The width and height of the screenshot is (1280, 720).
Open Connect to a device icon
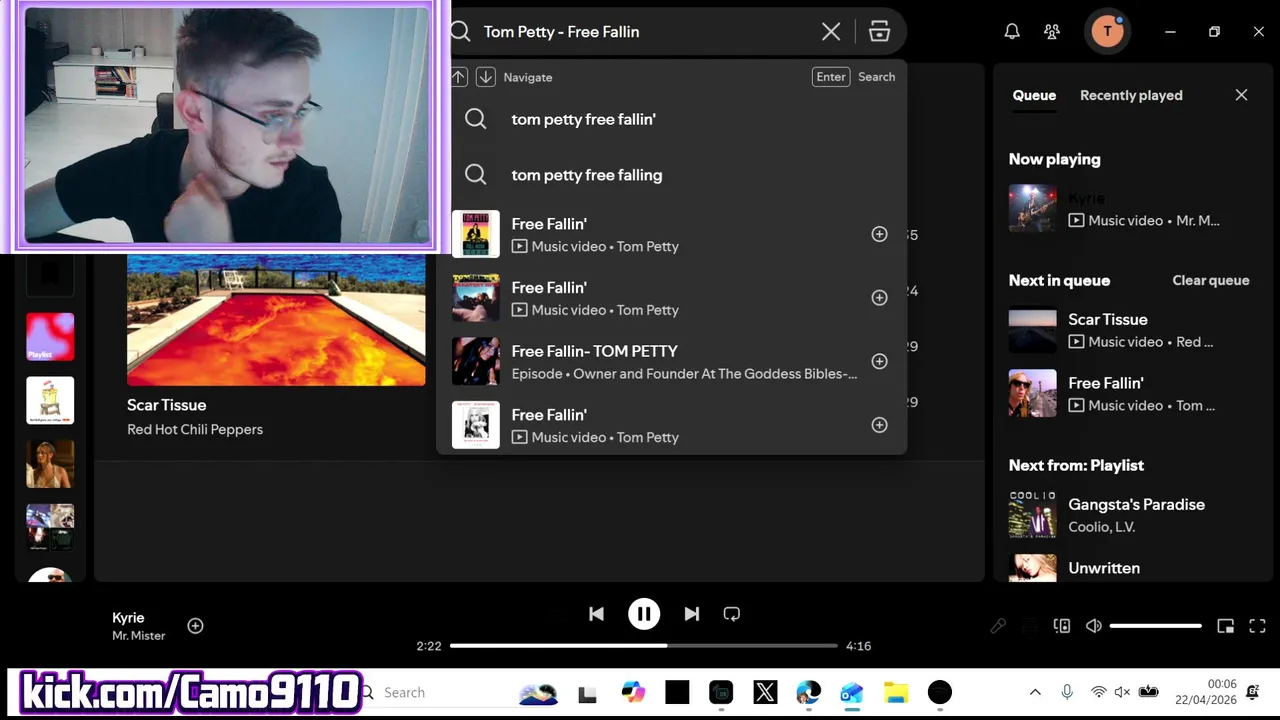click(x=1062, y=626)
